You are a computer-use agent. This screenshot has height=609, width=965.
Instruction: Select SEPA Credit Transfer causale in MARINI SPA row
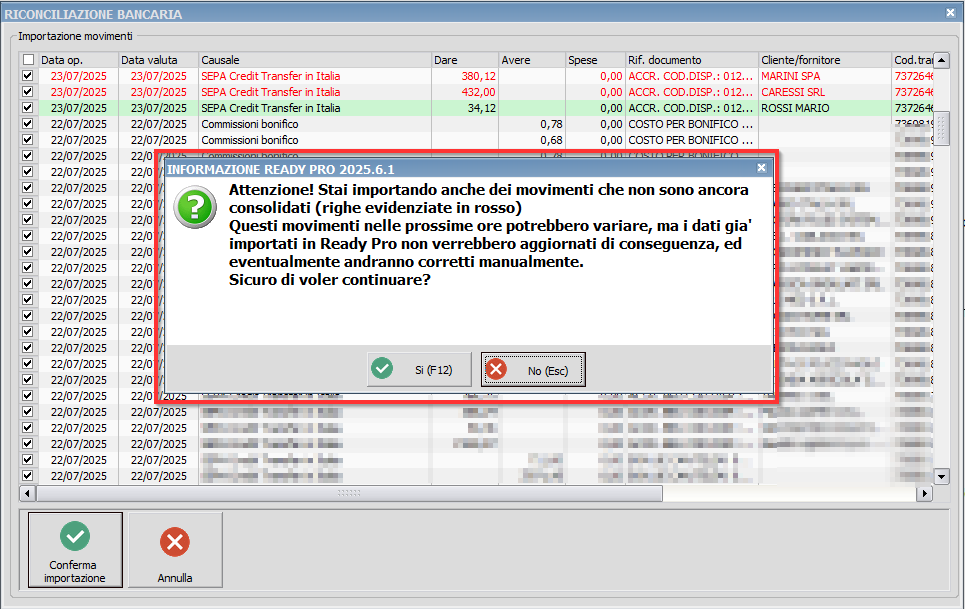click(271, 76)
